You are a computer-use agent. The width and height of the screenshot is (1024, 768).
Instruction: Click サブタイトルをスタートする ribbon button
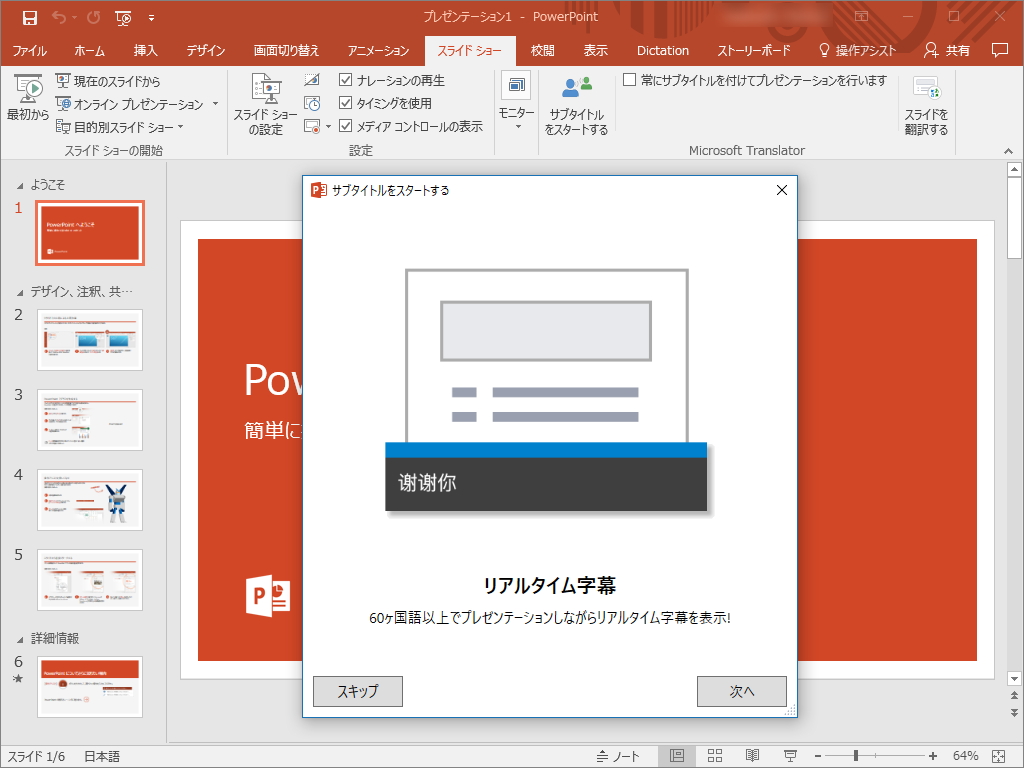click(576, 104)
